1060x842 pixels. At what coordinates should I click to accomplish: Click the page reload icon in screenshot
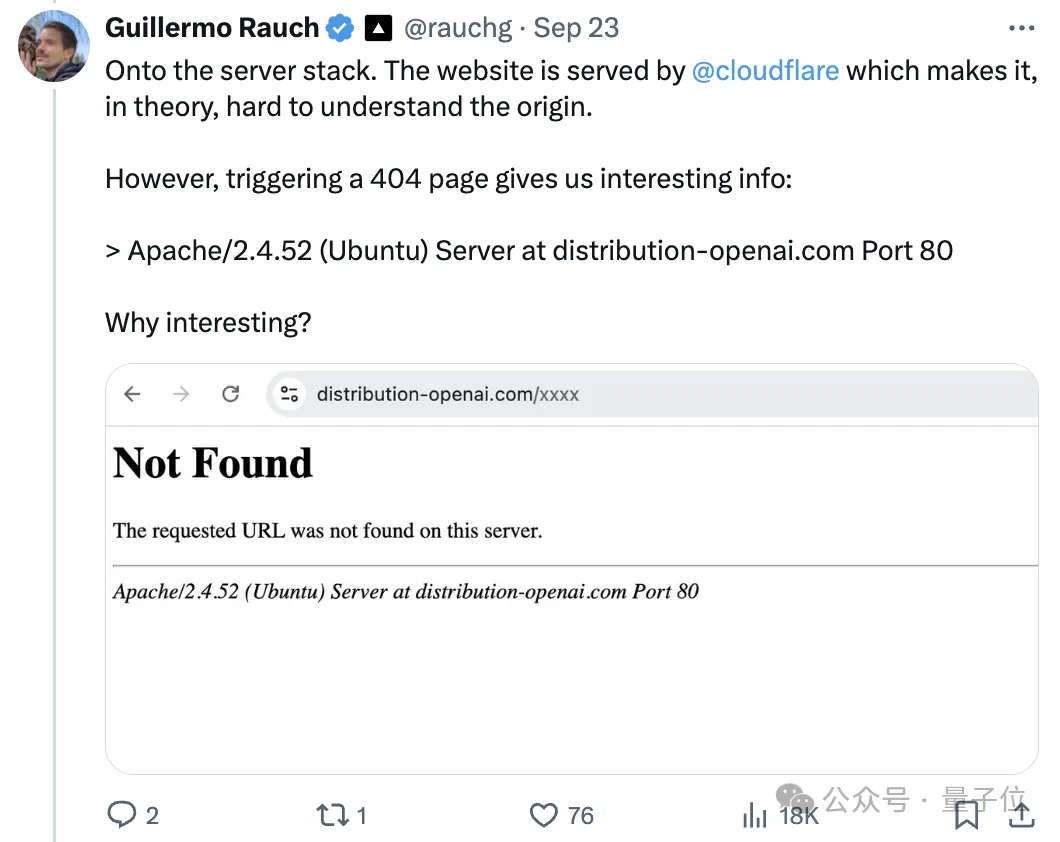click(x=231, y=394)
